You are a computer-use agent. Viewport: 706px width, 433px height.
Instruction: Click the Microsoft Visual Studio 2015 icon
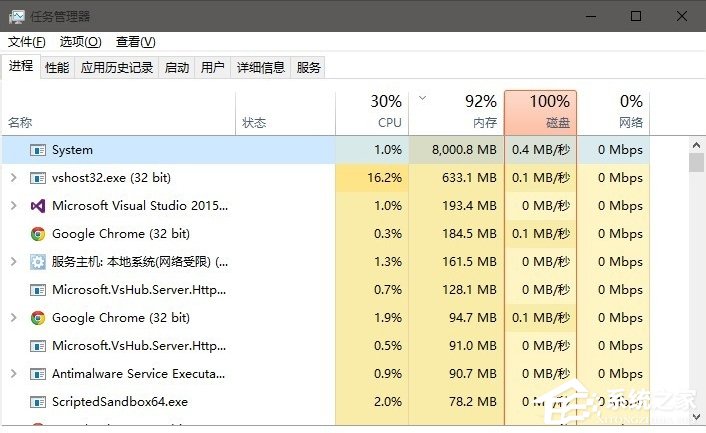pyautogui.click(x=38, y=206)
